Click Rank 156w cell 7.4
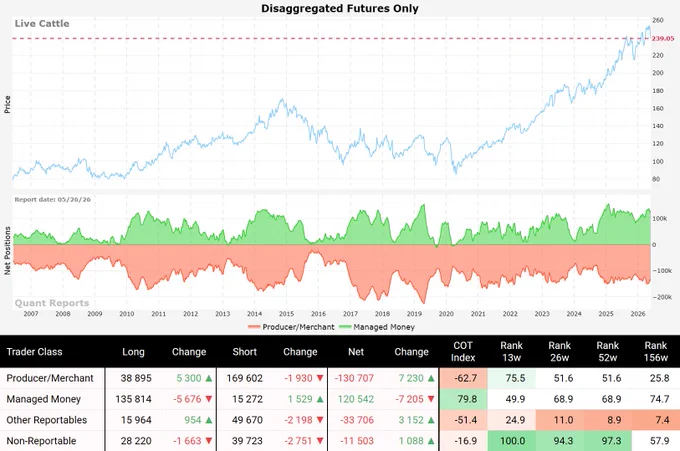This screenshot has width=680, height=451. pos(656,420)
